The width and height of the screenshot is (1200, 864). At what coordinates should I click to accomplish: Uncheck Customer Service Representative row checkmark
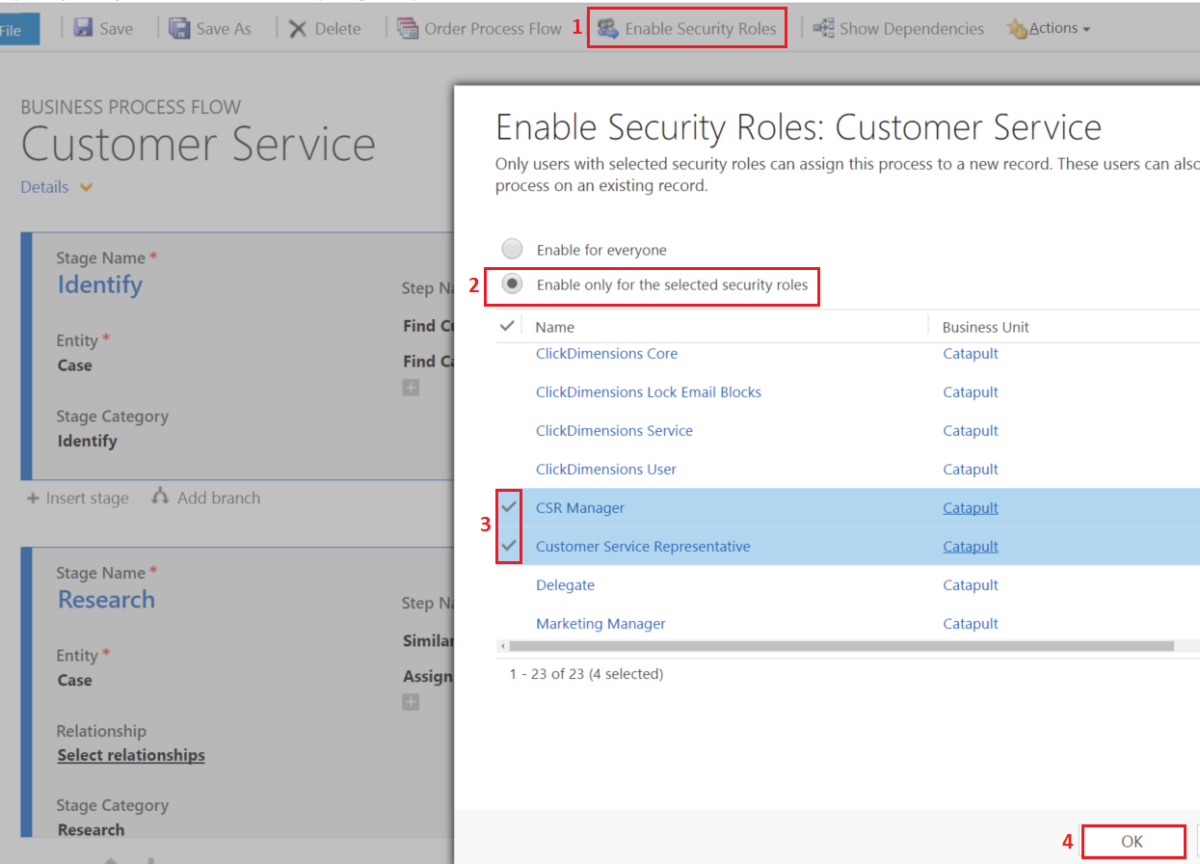coord(509,546)
